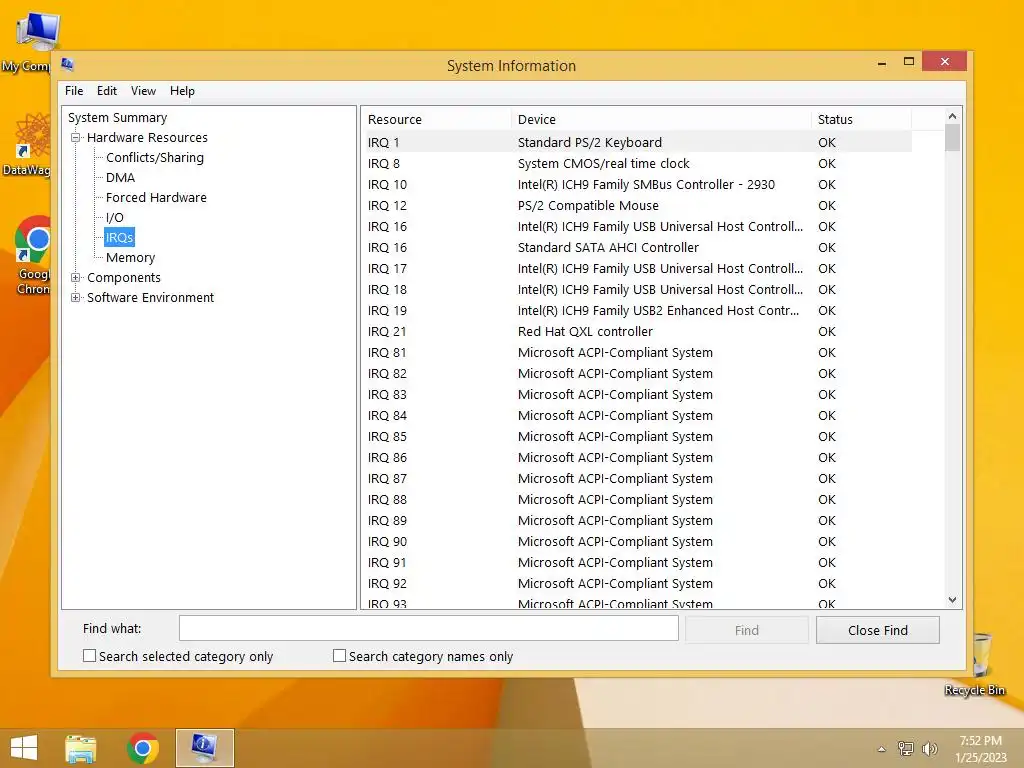1024x768 pixels.
Task: Select the Recycle Bin desktop icon
Action: [x=976, y=665]
